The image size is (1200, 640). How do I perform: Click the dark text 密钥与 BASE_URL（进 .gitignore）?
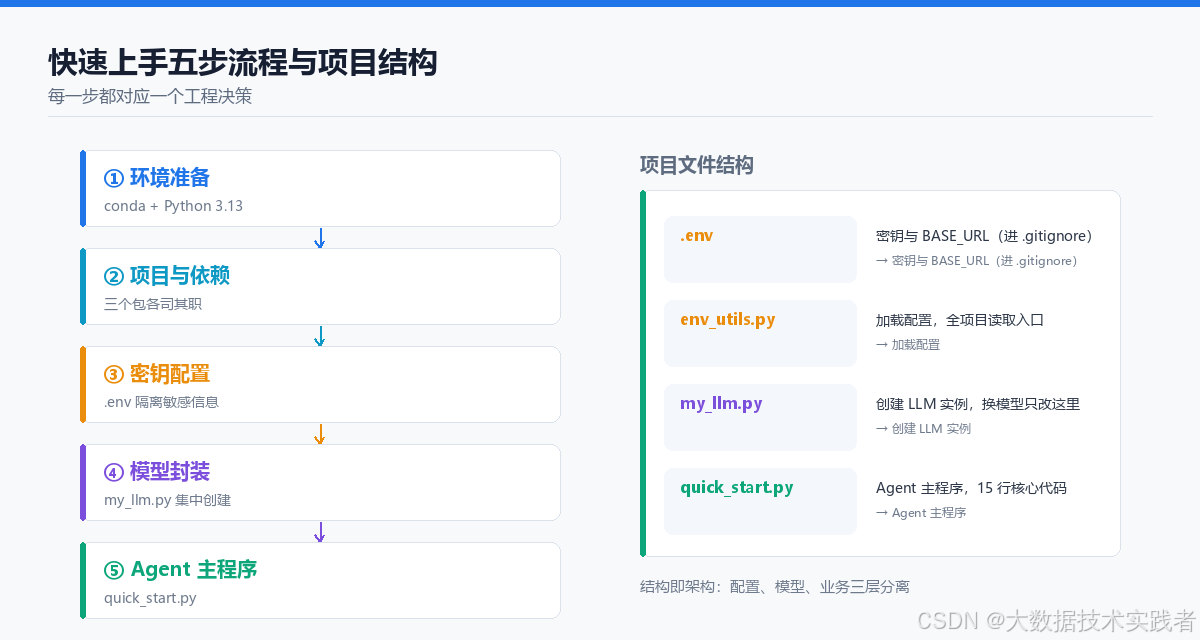984,236
